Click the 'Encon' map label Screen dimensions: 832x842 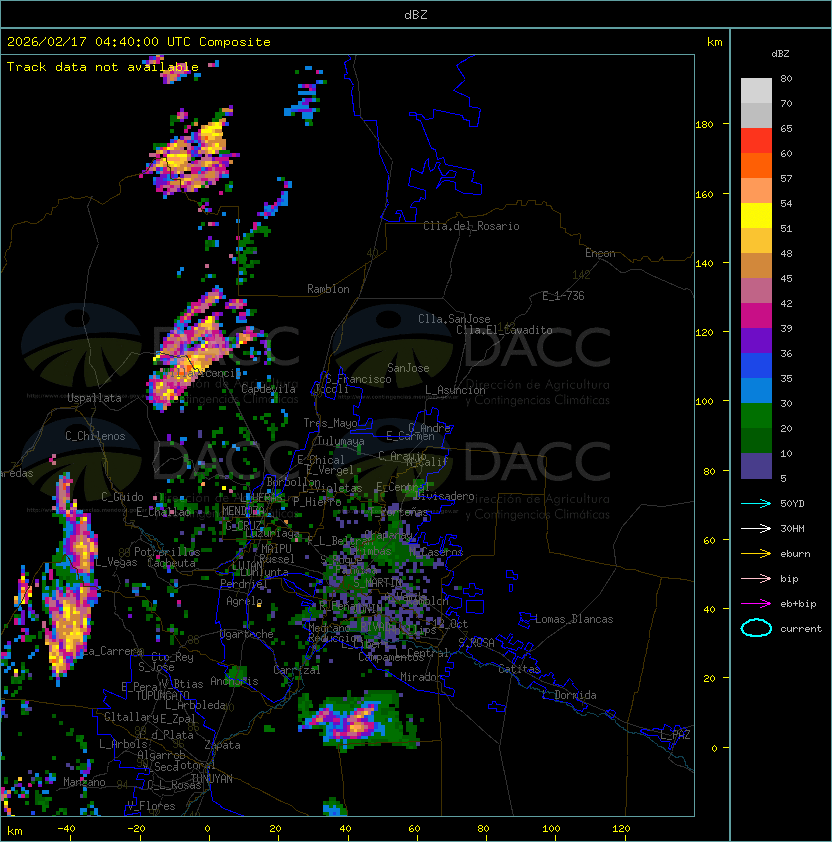click(600, 253)
